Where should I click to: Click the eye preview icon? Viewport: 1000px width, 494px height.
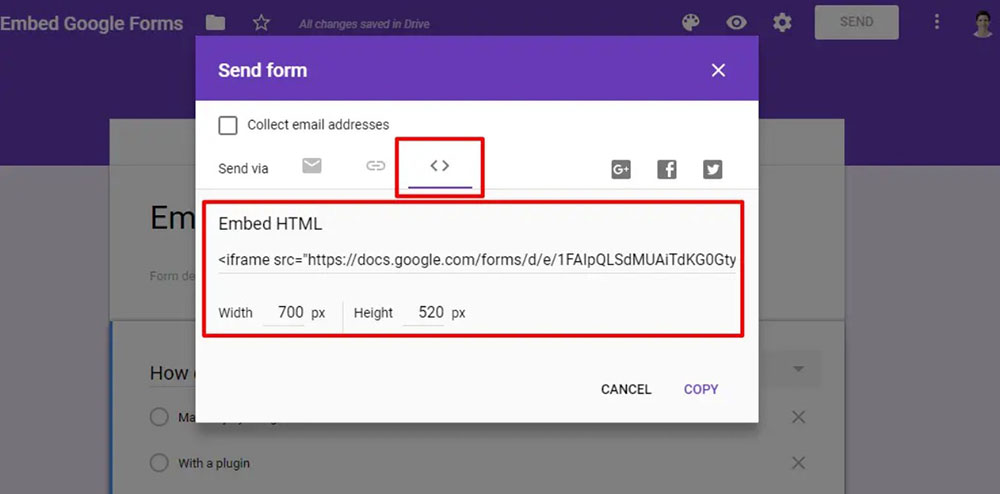click(737, 22)
